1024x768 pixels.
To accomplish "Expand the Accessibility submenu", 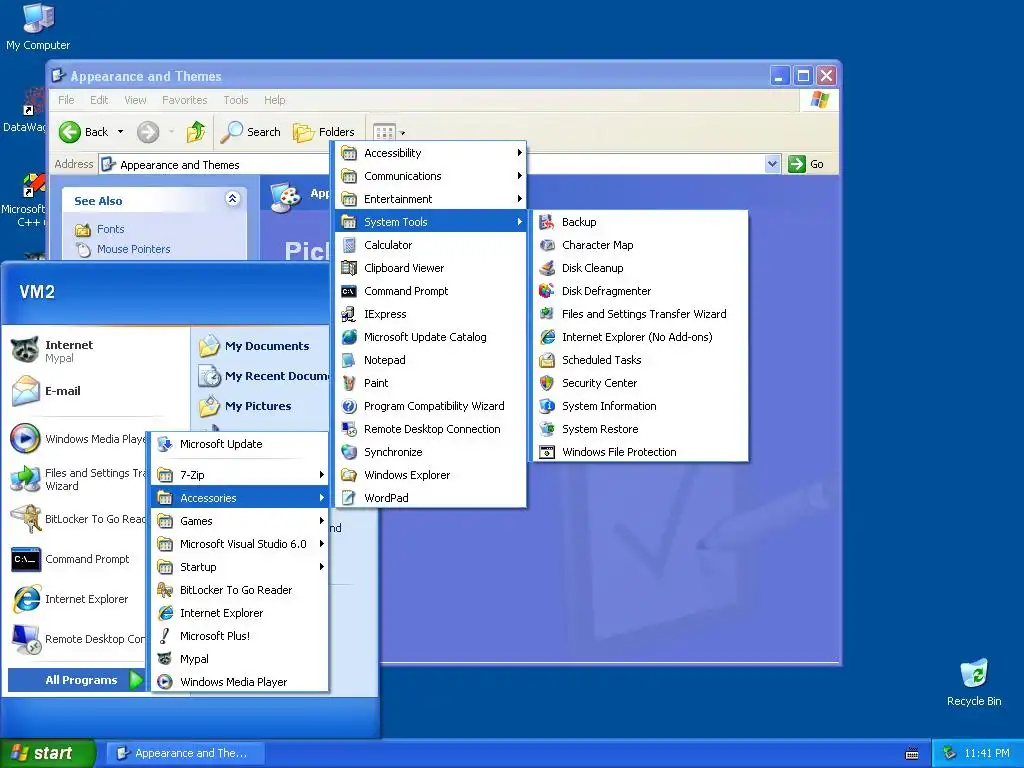I will pos(431,153).
